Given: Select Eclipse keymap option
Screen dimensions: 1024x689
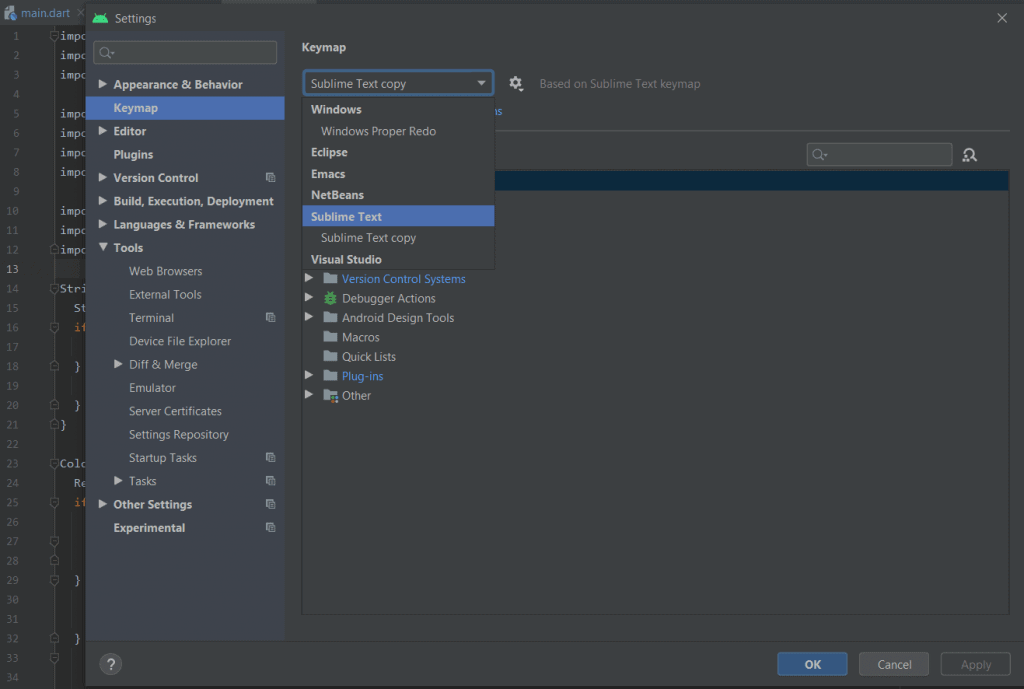Looking at the screenshot, I should 398,152.
